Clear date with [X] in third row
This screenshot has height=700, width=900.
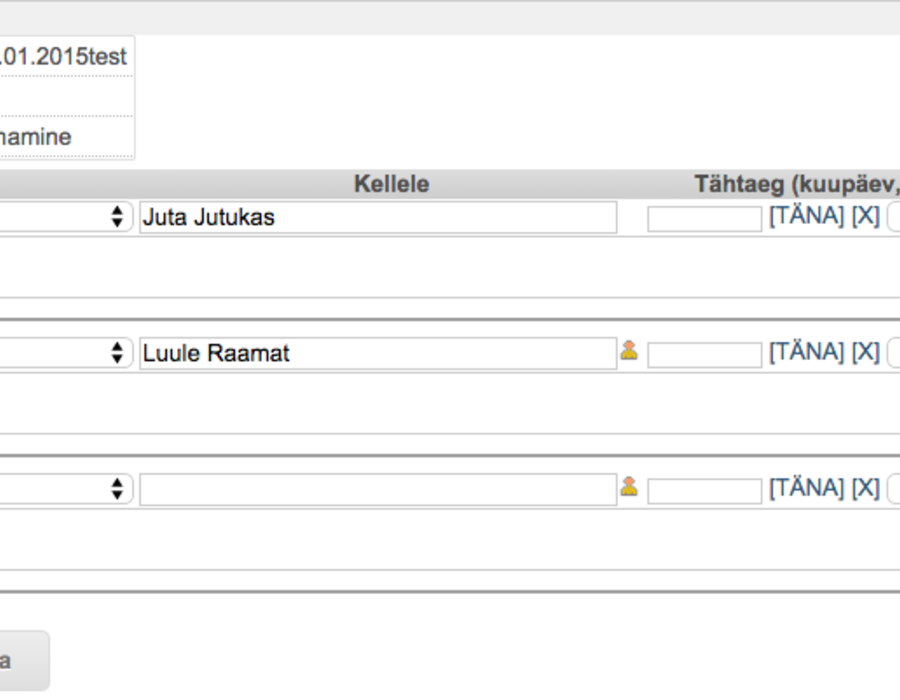point(866,488)
